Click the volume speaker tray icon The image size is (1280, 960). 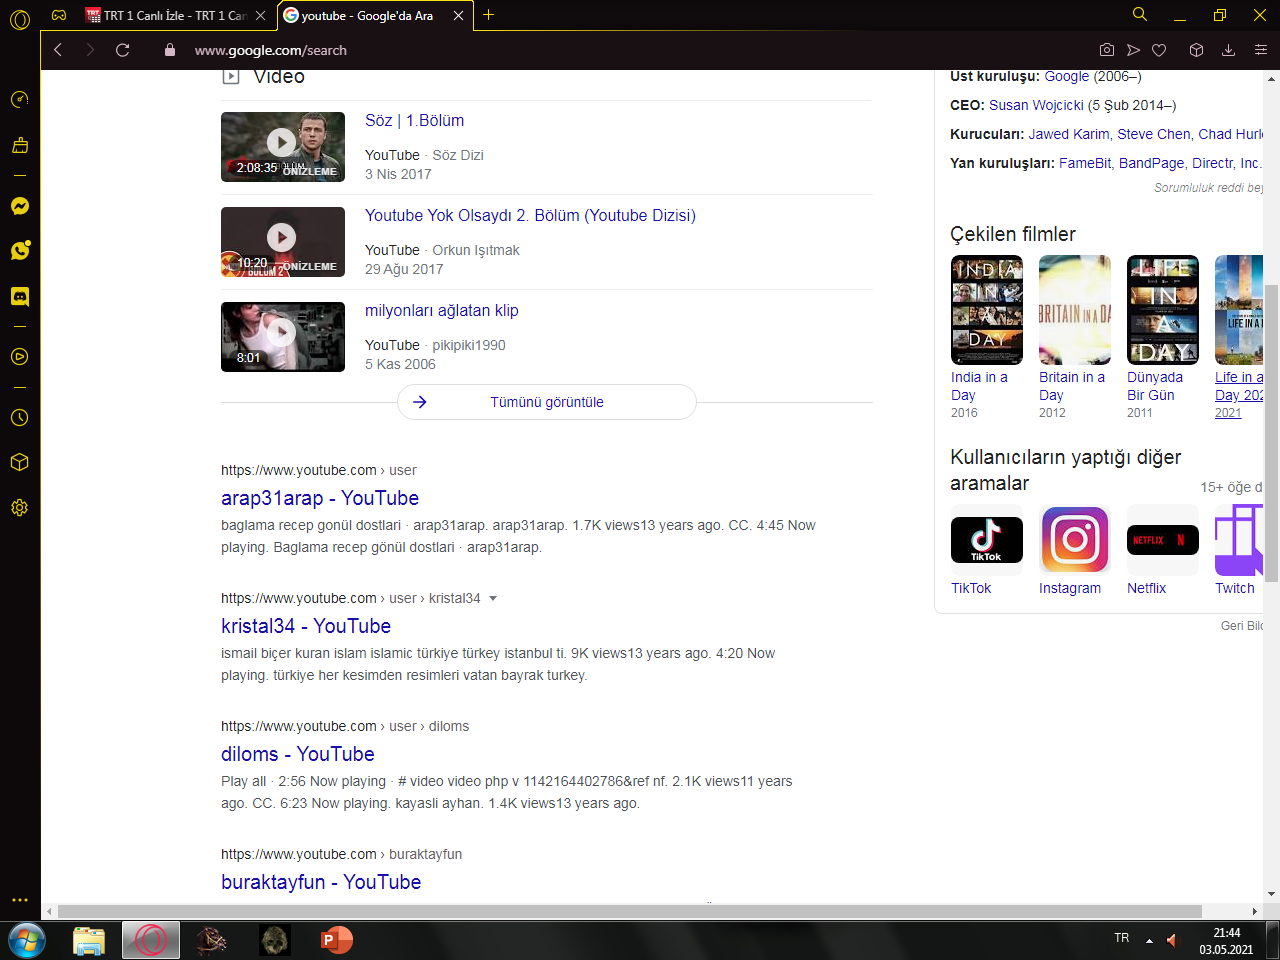[x=1172, y=940]
